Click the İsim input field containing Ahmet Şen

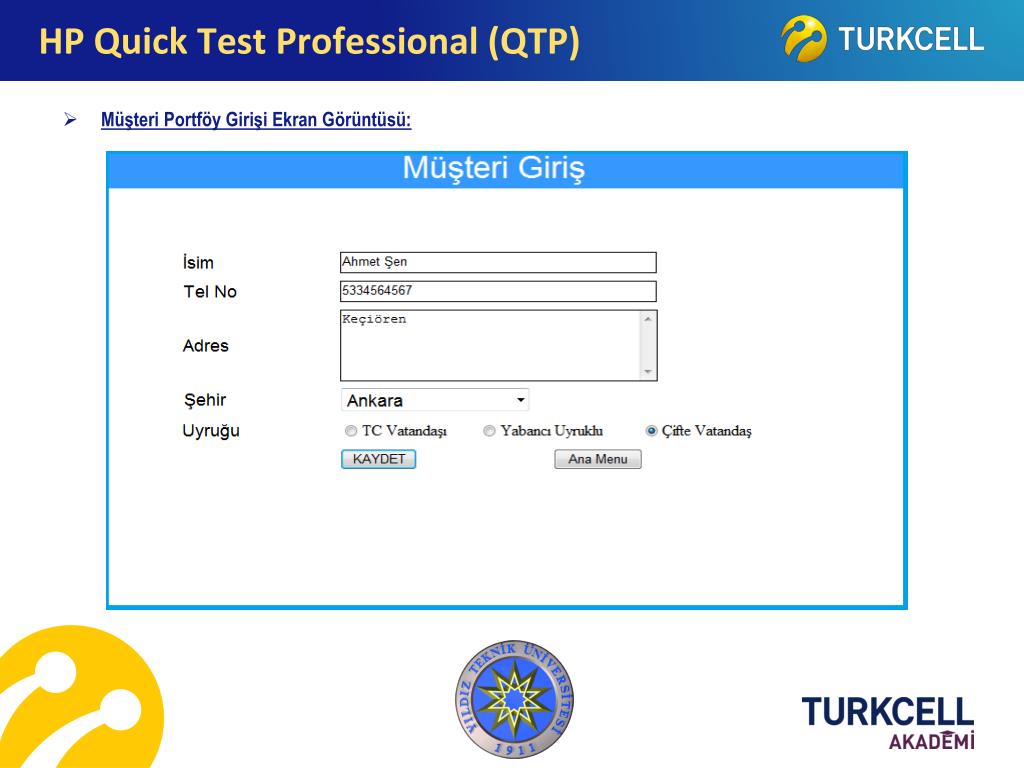coord(498,263)
